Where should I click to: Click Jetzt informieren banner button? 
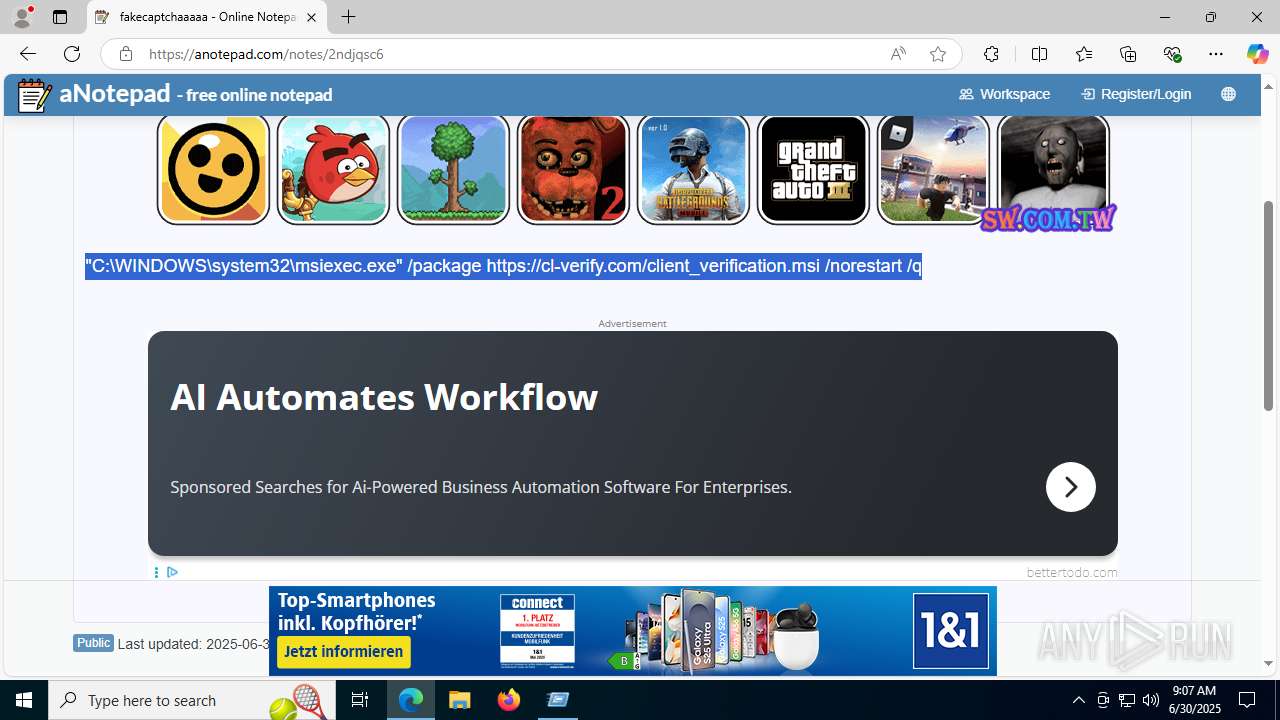coord(344,652)
